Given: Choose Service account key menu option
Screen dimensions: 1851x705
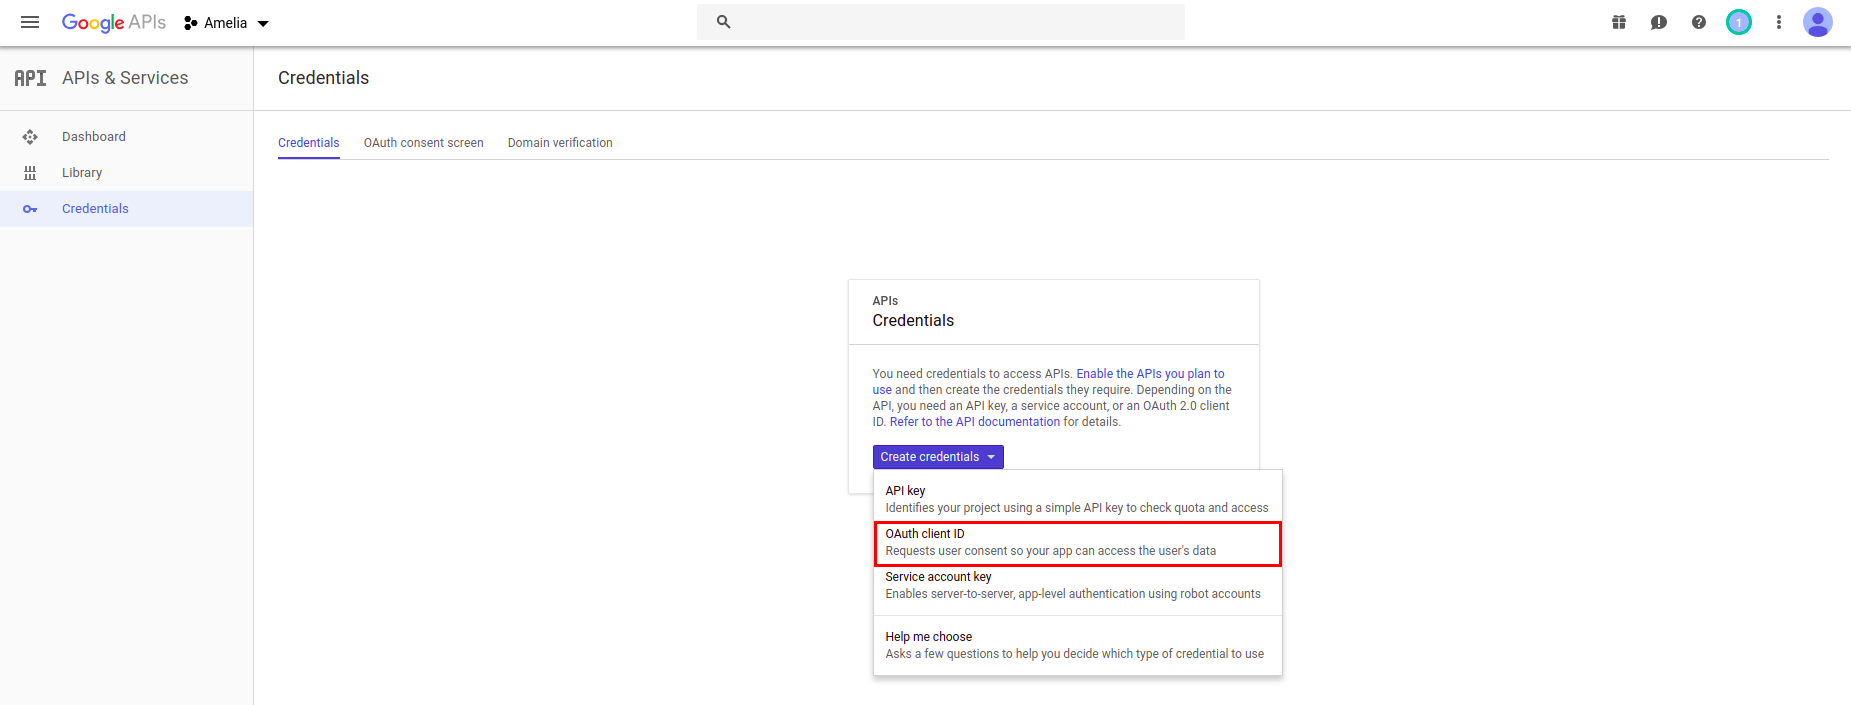Looking at the screenshot, I should (1078, 585).
